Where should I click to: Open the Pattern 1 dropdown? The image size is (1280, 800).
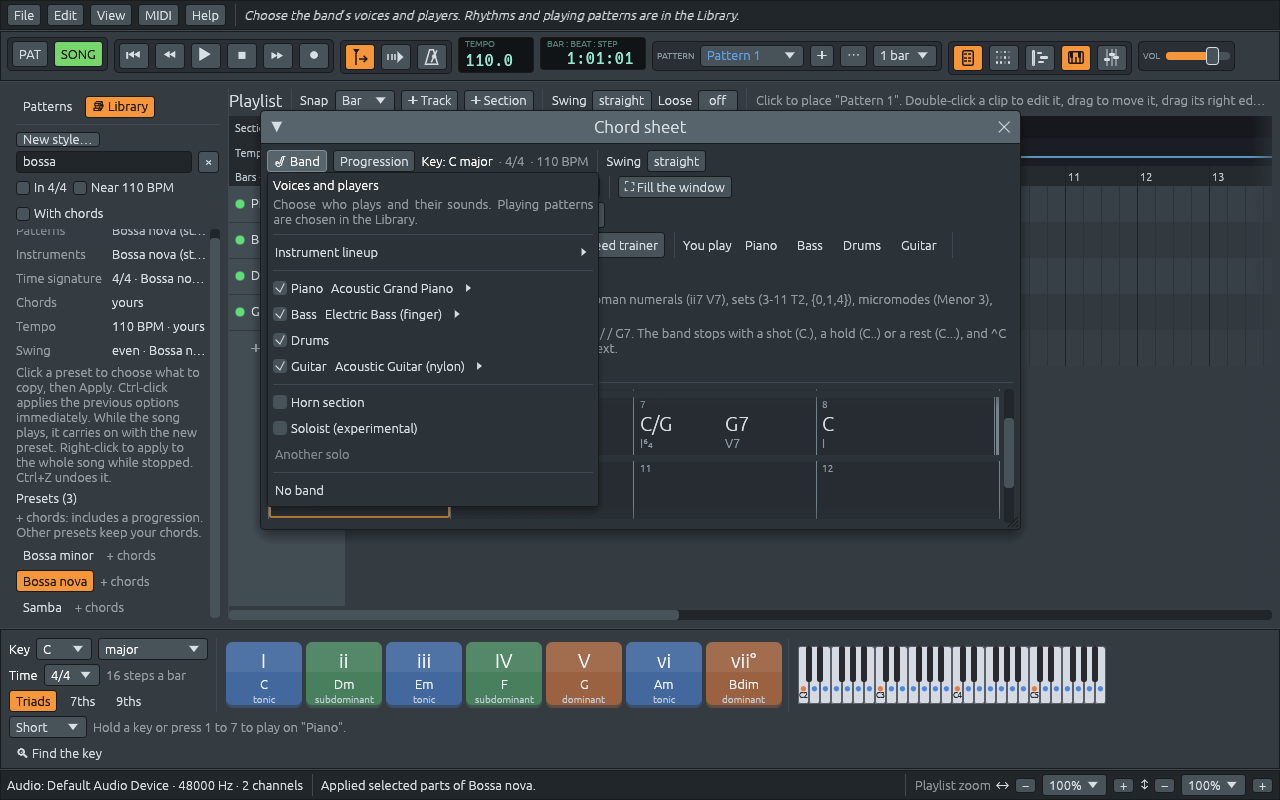(x=751, y=55)
